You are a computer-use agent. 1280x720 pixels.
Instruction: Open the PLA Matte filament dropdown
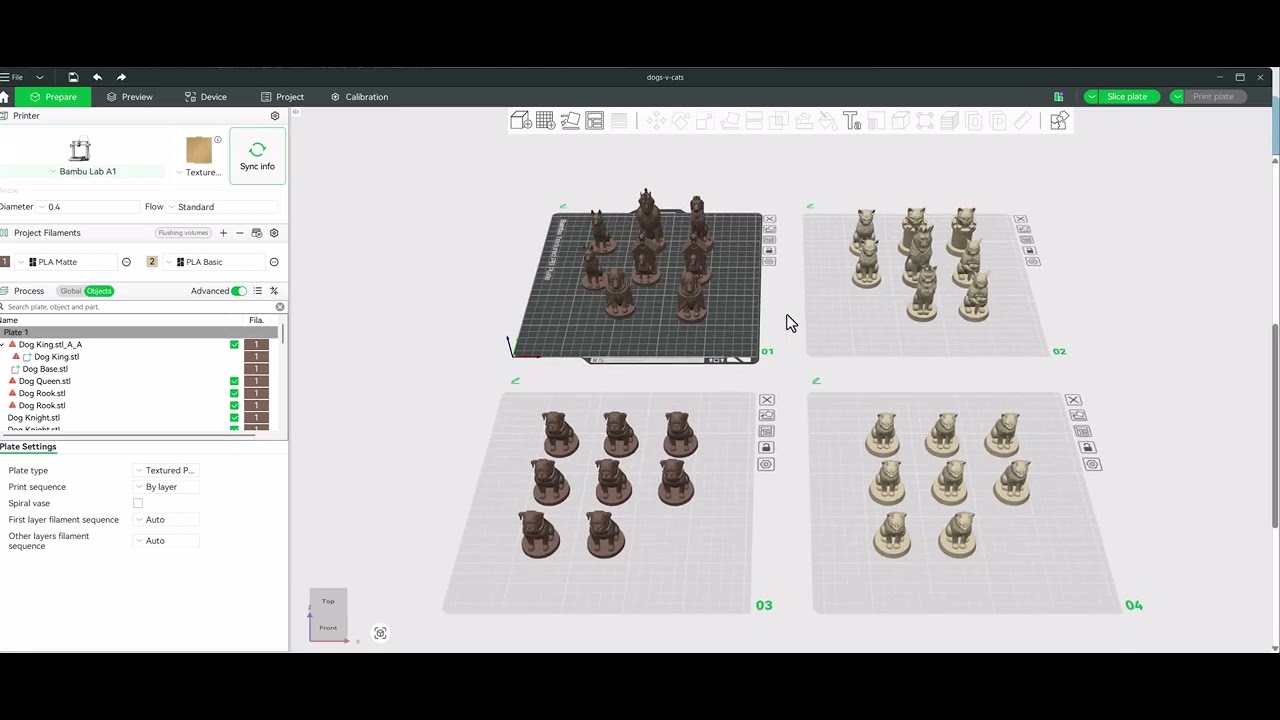[x=65, y=262]
